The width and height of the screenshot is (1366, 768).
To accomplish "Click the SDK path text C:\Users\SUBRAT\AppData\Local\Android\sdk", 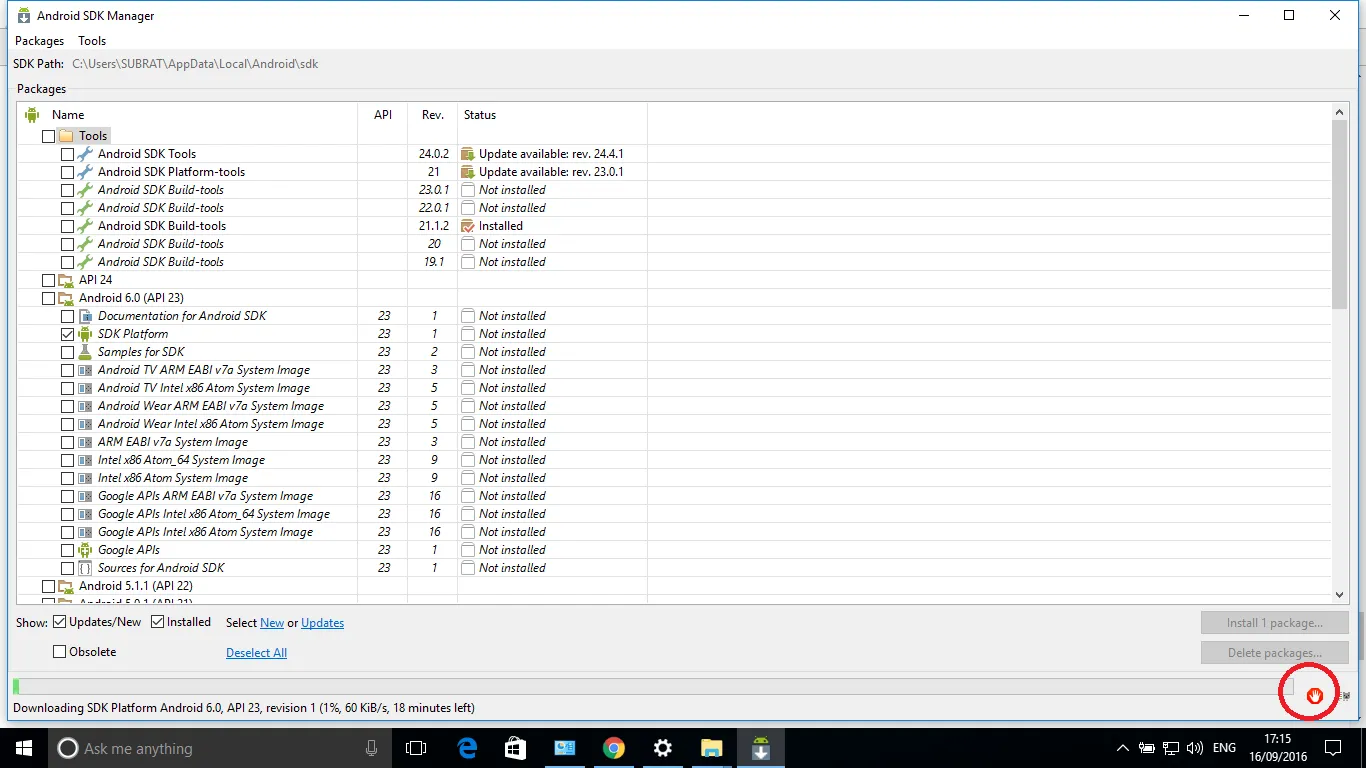I will click(195, 64).
